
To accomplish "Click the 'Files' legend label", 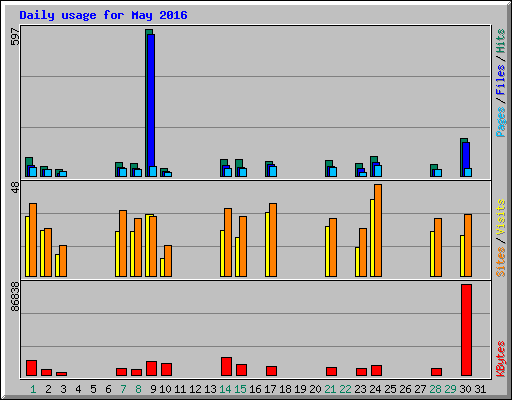I will [x=501, y=79].
